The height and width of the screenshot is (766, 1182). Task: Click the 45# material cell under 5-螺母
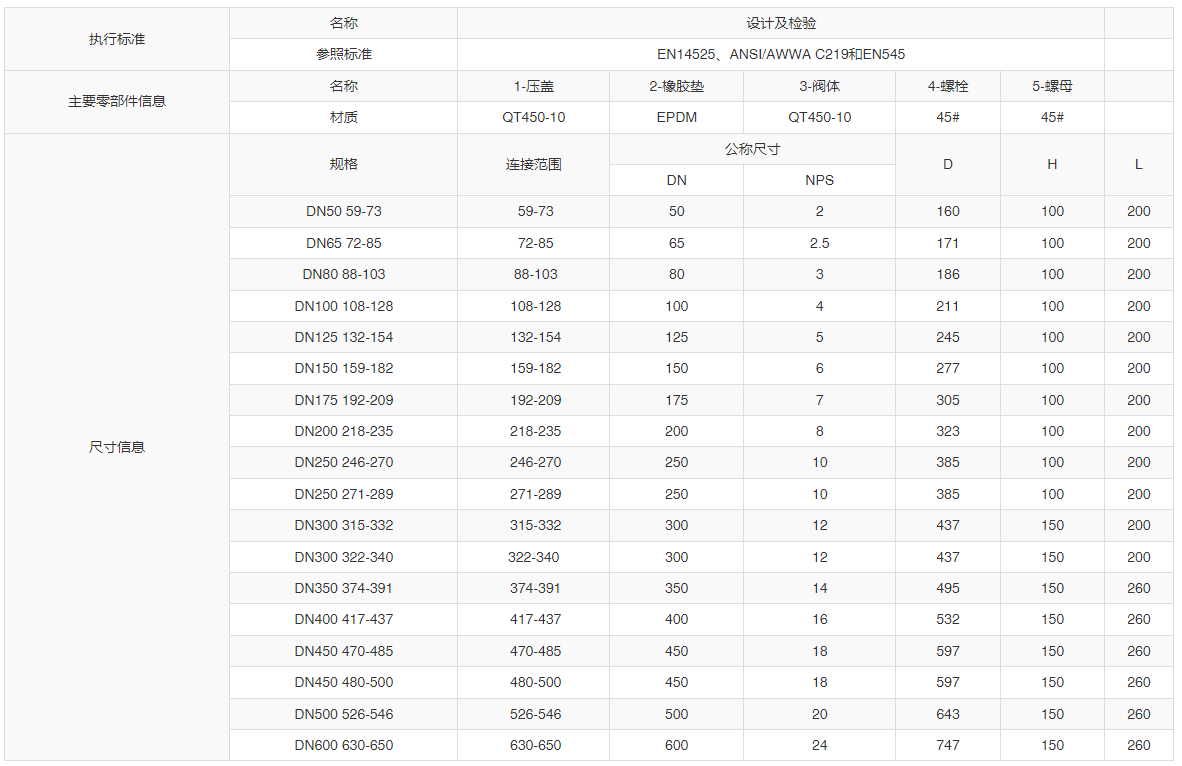click(x=1052, y=117)
